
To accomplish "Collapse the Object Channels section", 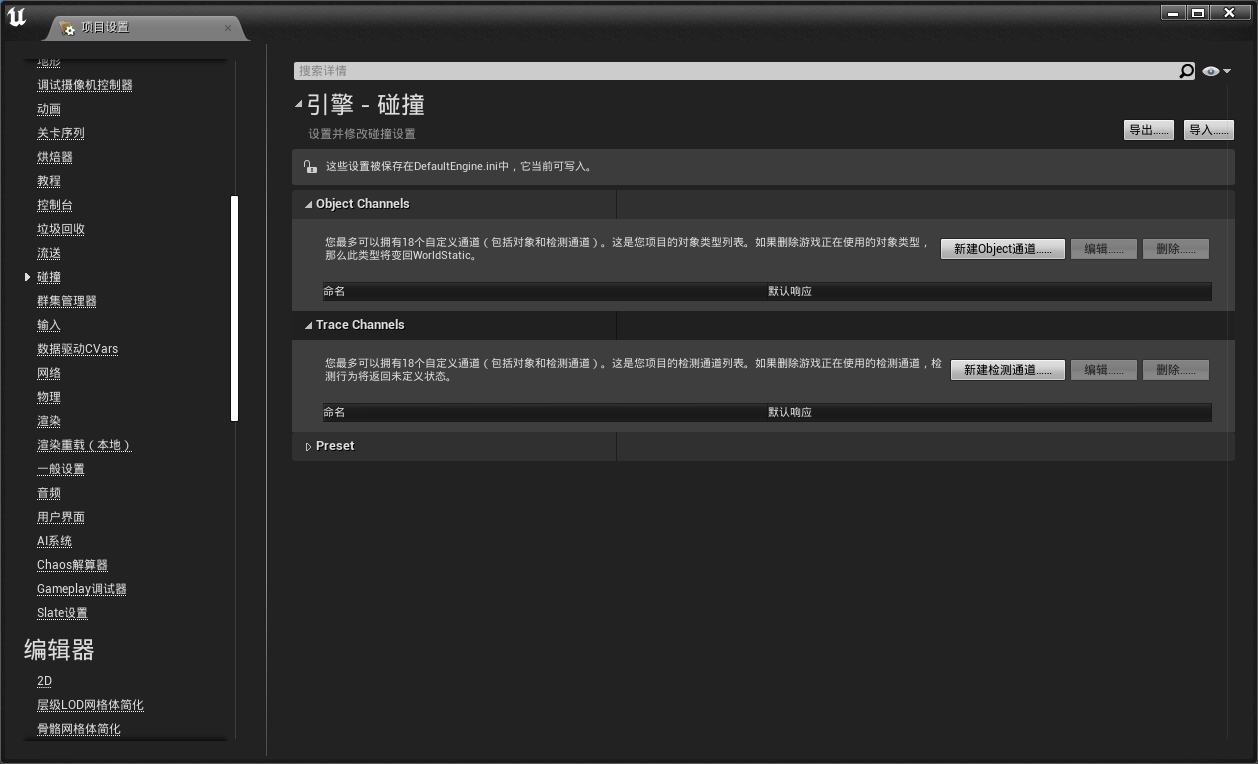I will point(308,204).
